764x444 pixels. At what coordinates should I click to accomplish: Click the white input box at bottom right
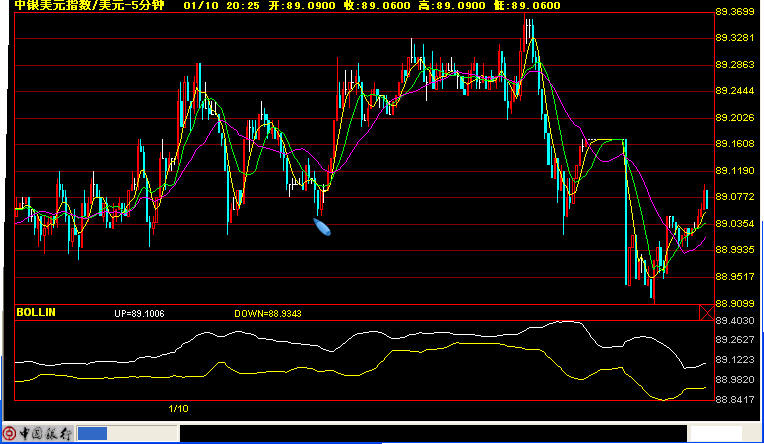(x=716, y=433)
